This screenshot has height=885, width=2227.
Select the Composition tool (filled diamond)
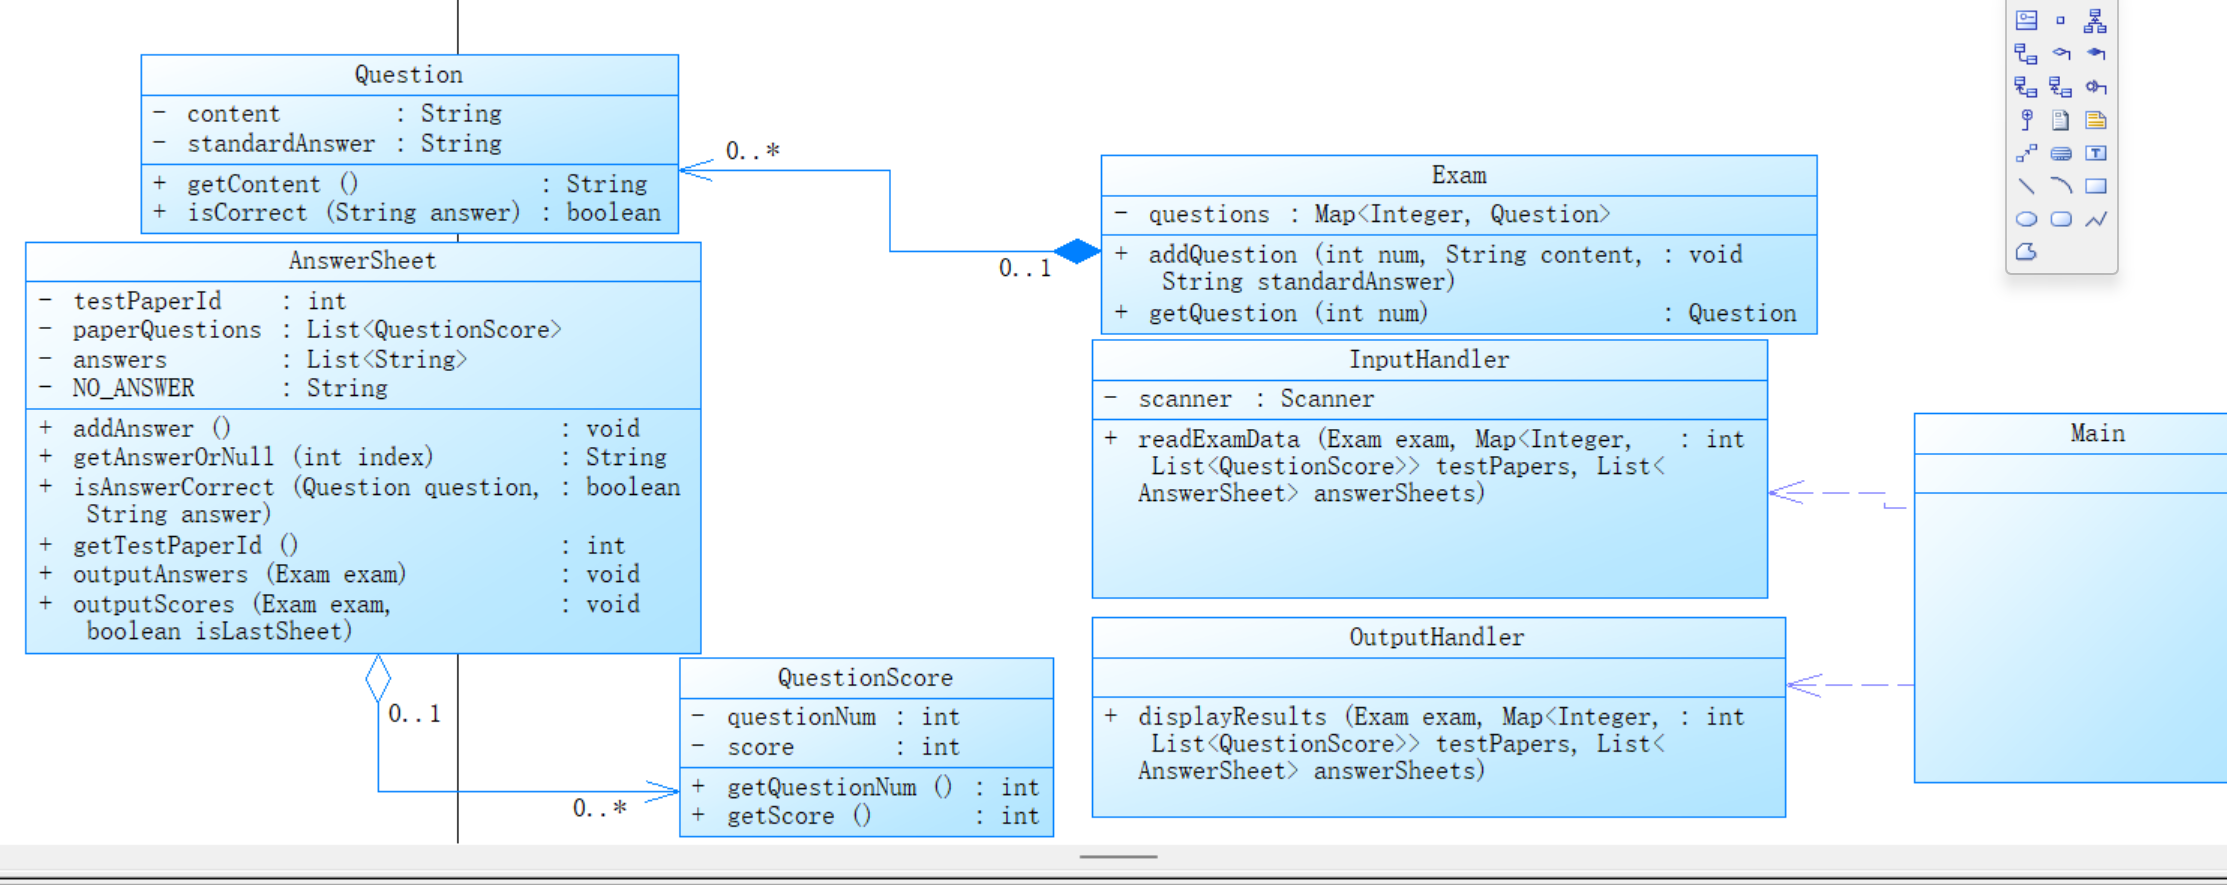point(2096,53)
